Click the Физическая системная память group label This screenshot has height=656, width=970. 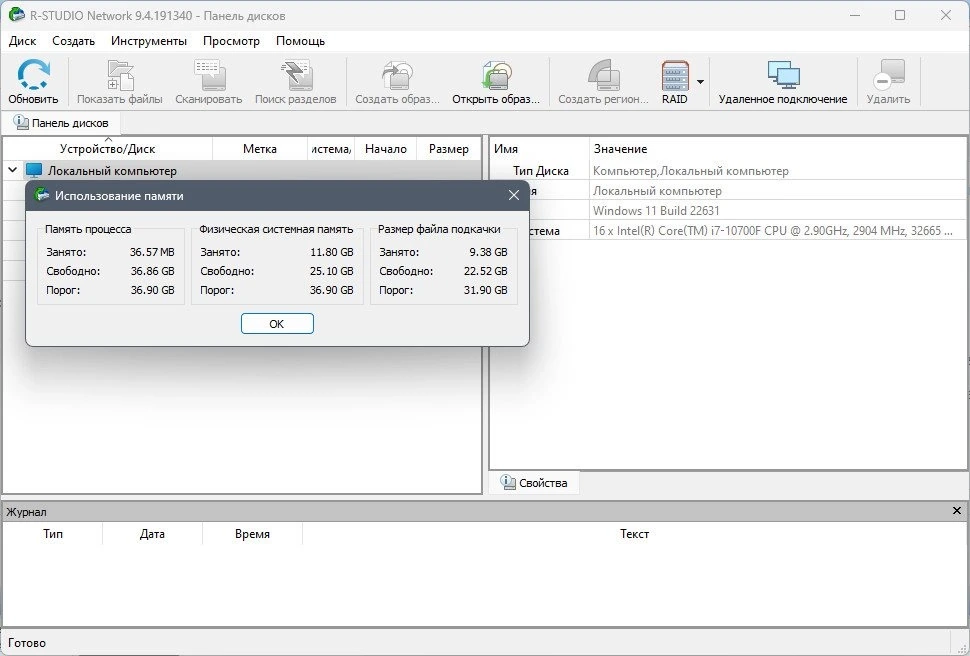[x=276, y=229]
